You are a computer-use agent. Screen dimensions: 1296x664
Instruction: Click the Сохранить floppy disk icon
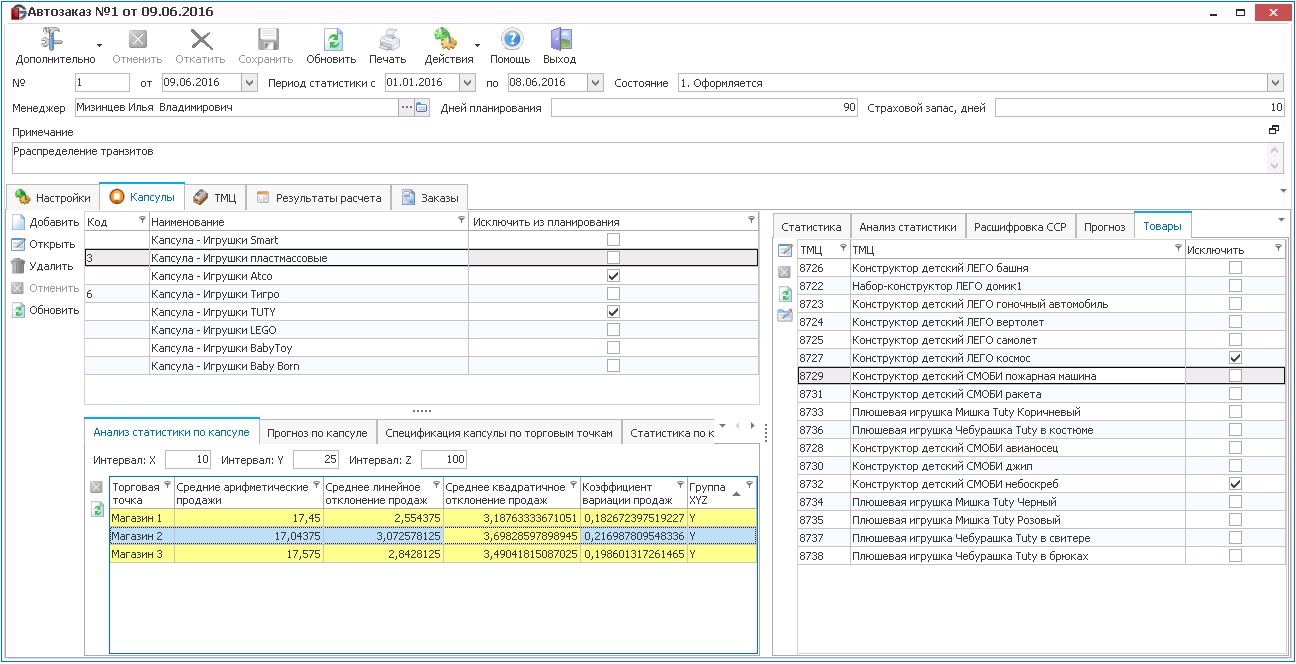pyautogui.click(x=267, y=39)
